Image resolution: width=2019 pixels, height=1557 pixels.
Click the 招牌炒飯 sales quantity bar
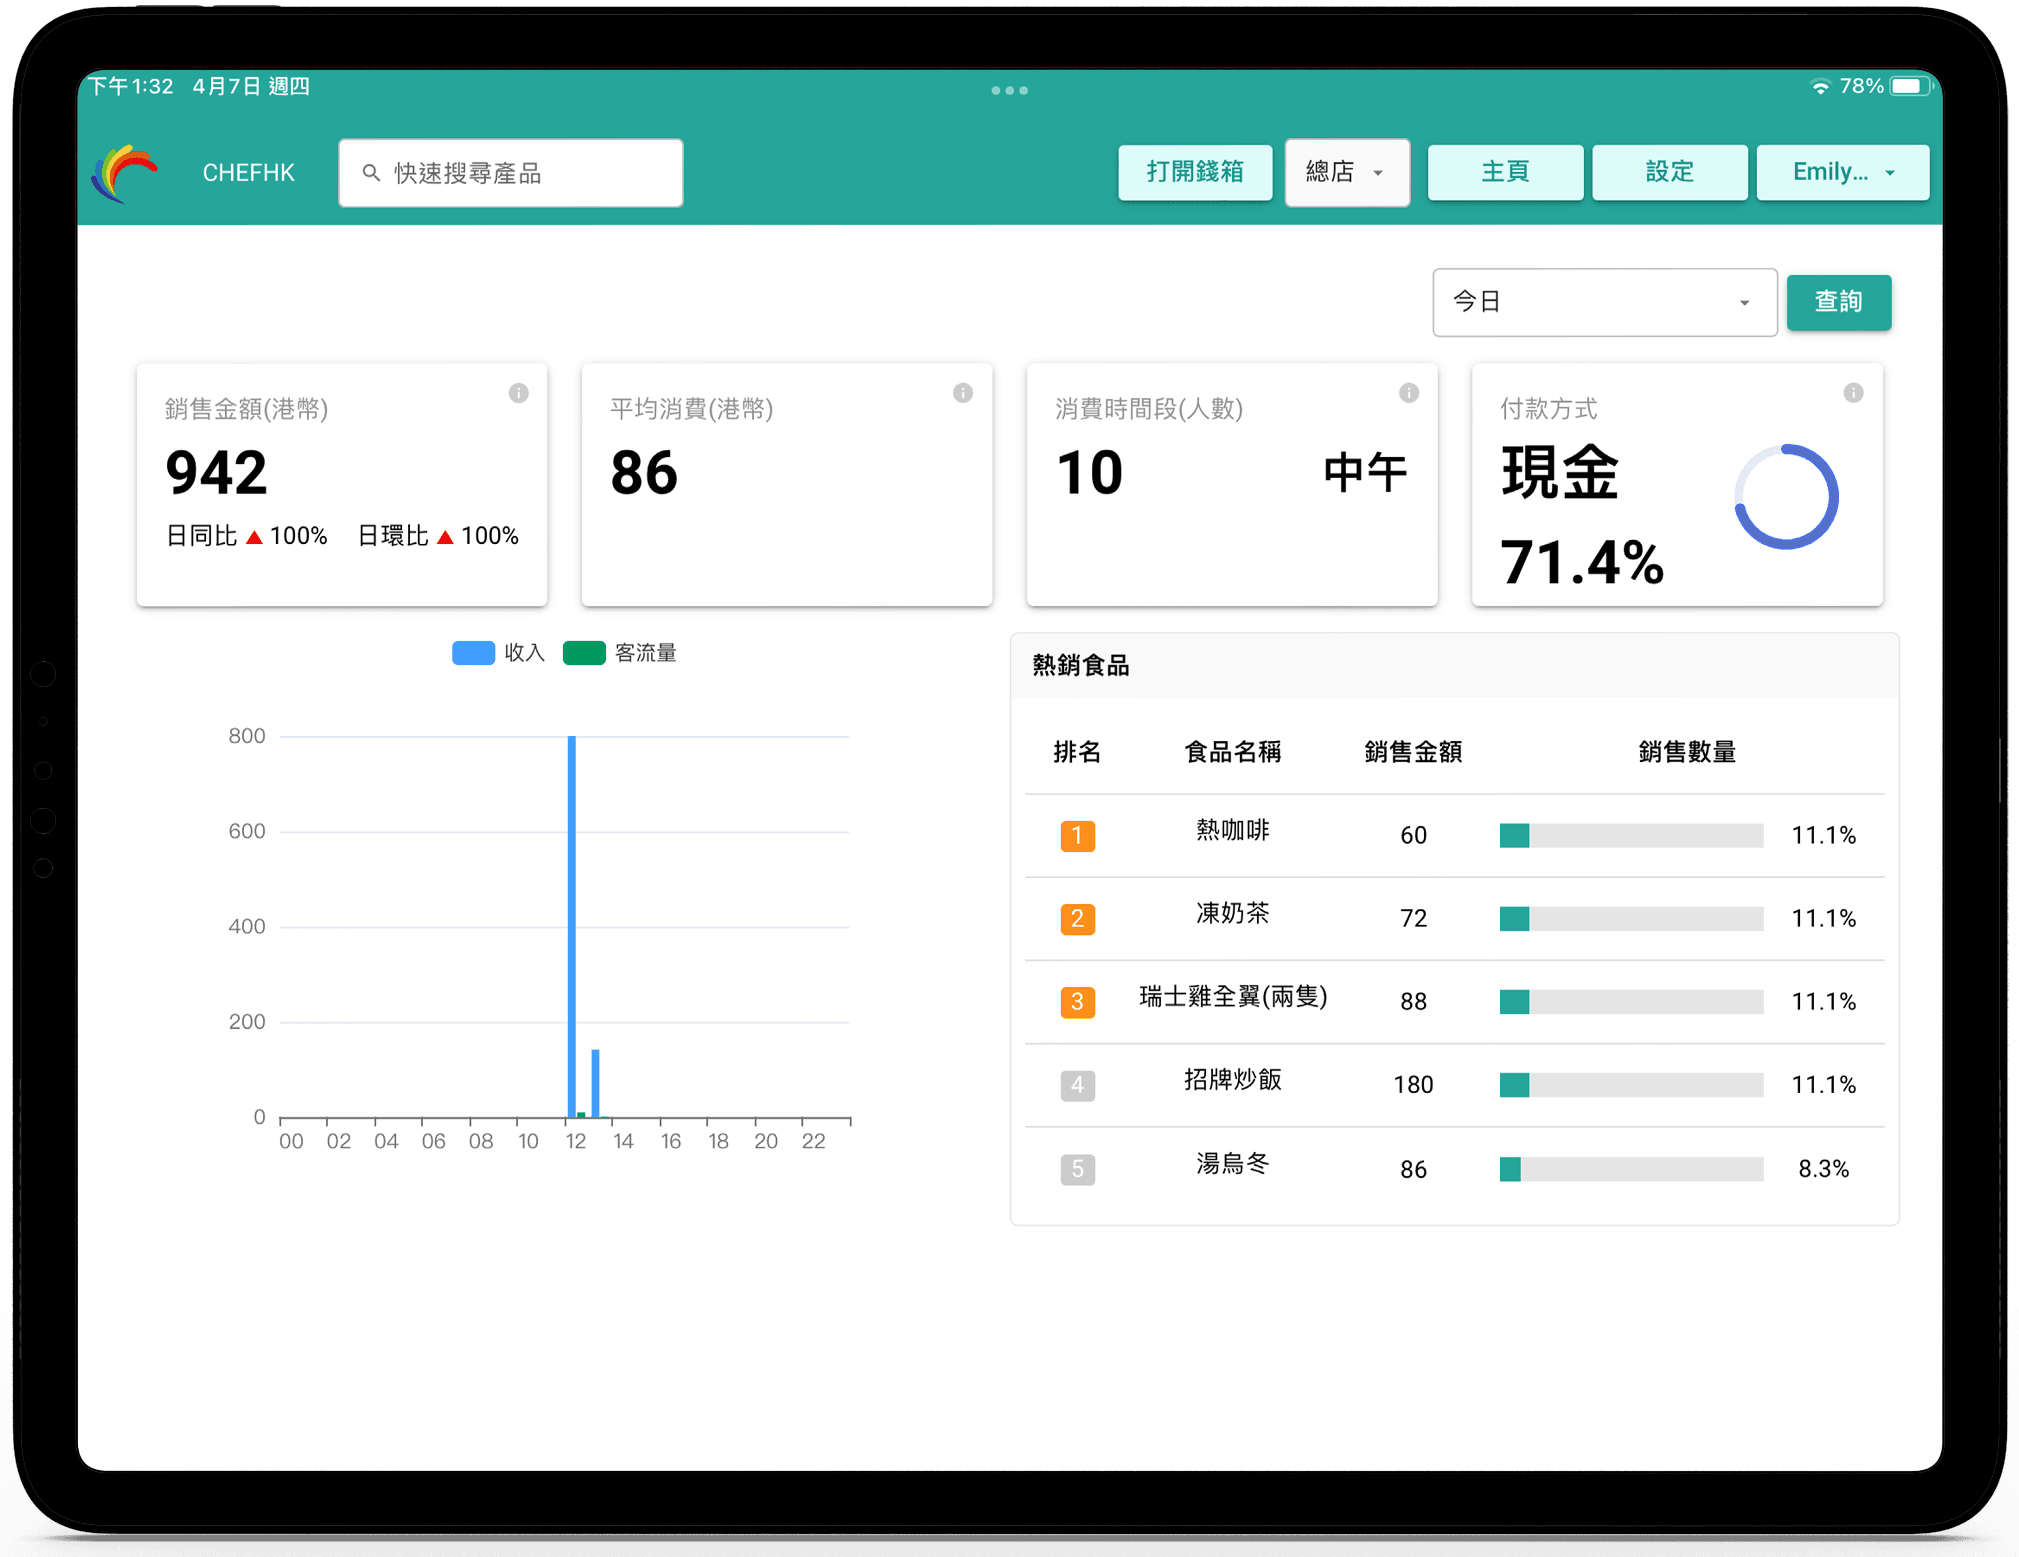click(1631, 1084)
